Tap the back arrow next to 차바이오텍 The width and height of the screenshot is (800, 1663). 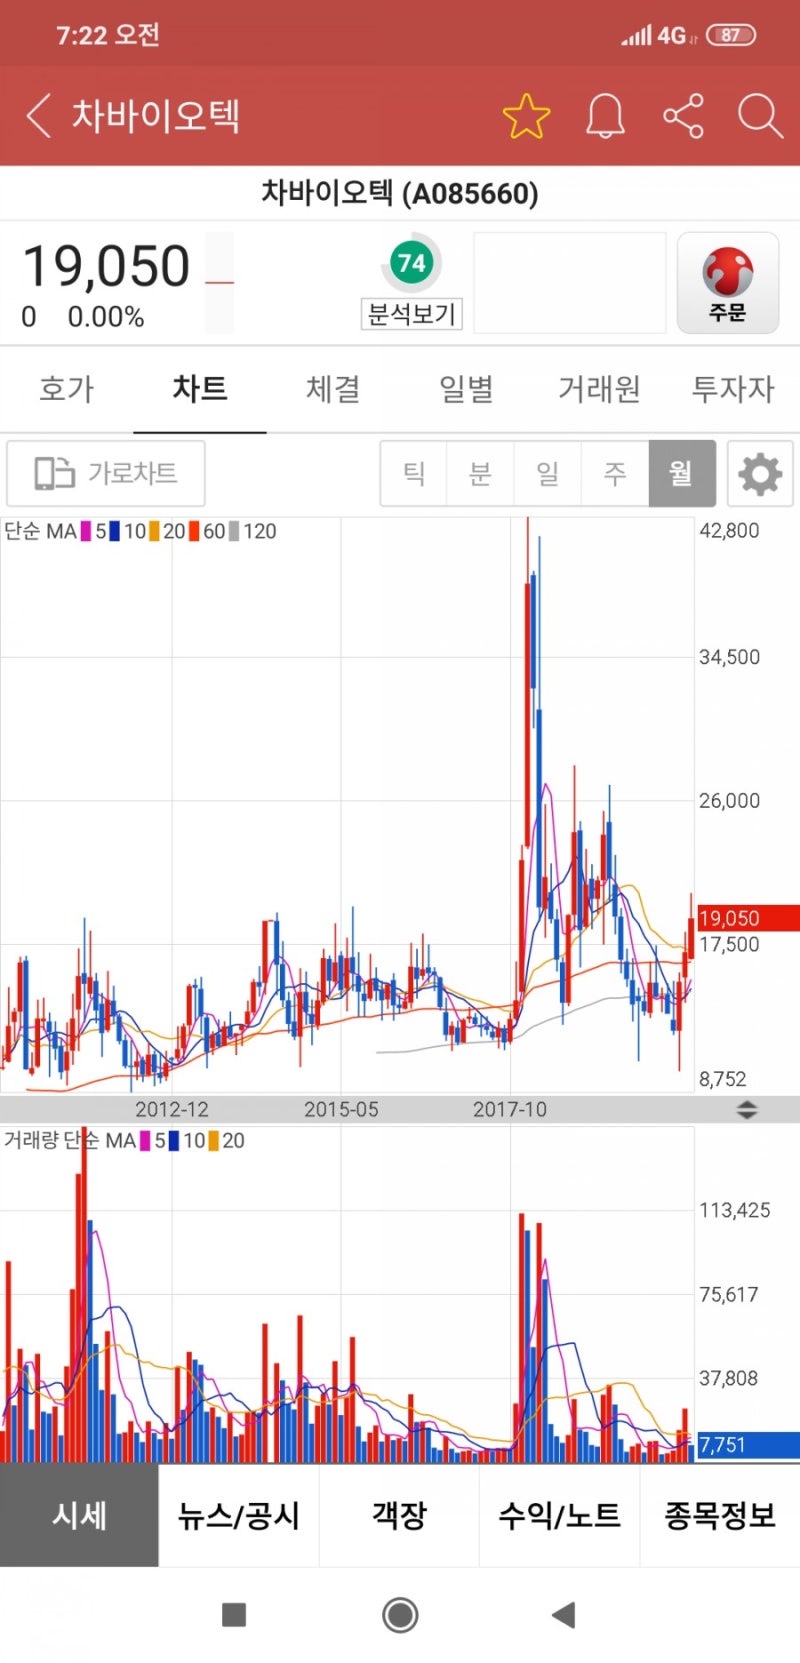point(38,116)
